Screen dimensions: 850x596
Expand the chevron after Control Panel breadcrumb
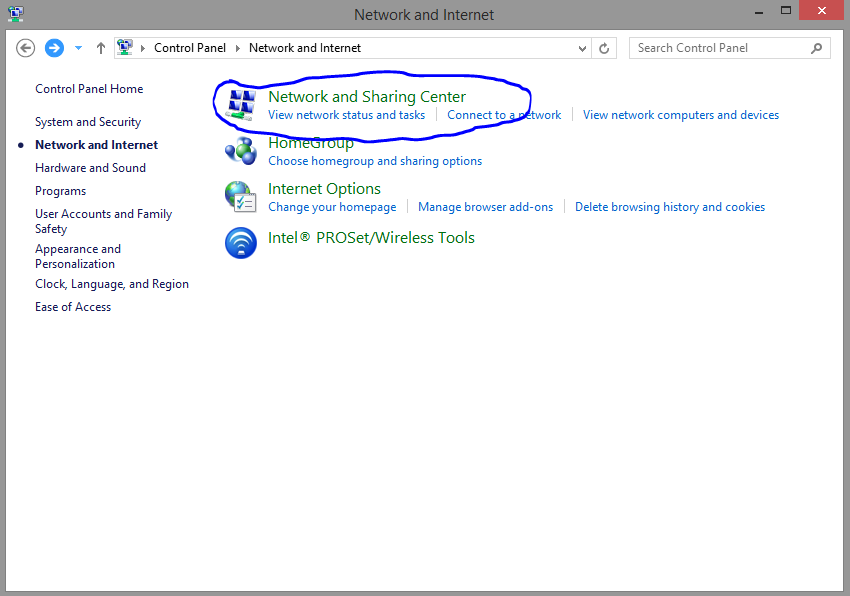coord(237,48)
